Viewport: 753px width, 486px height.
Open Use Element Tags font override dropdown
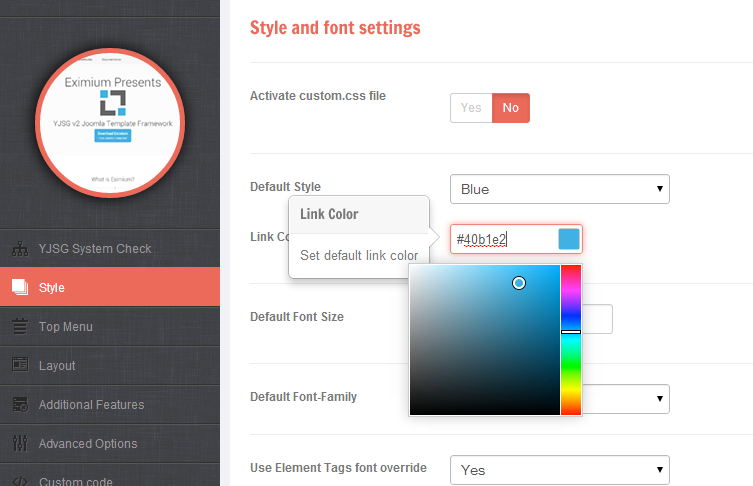click(x=559, y=470)
